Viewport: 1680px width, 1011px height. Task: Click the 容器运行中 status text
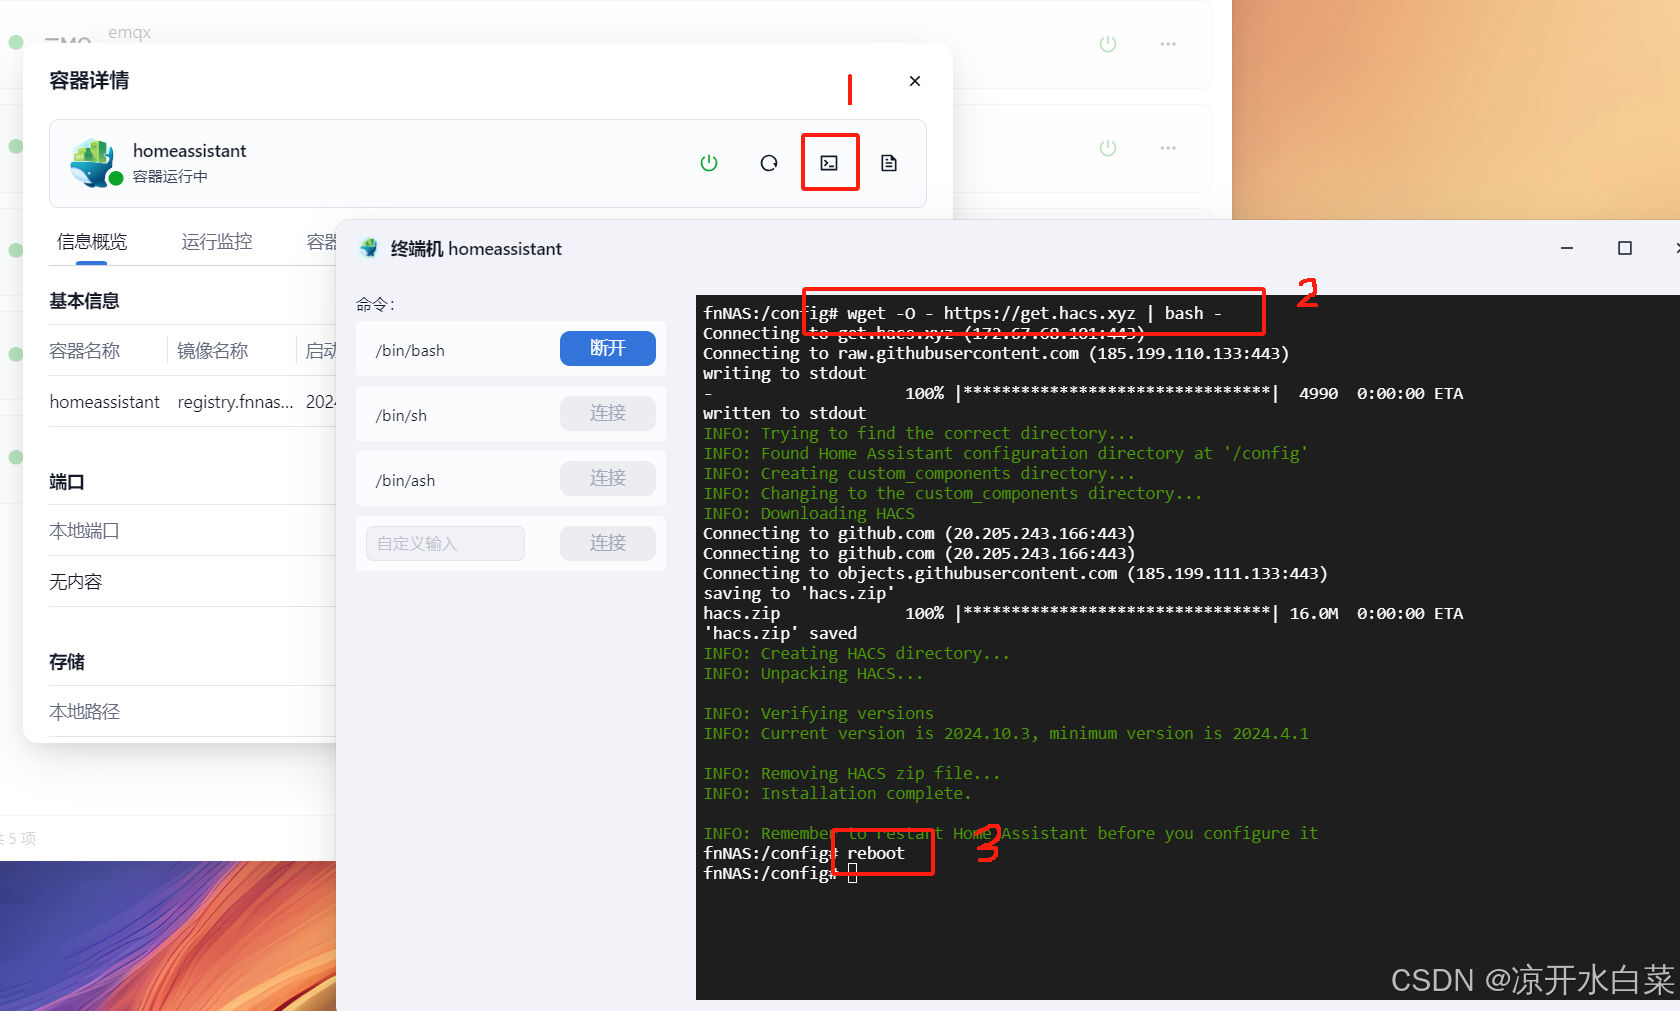(x=170, y=177)
